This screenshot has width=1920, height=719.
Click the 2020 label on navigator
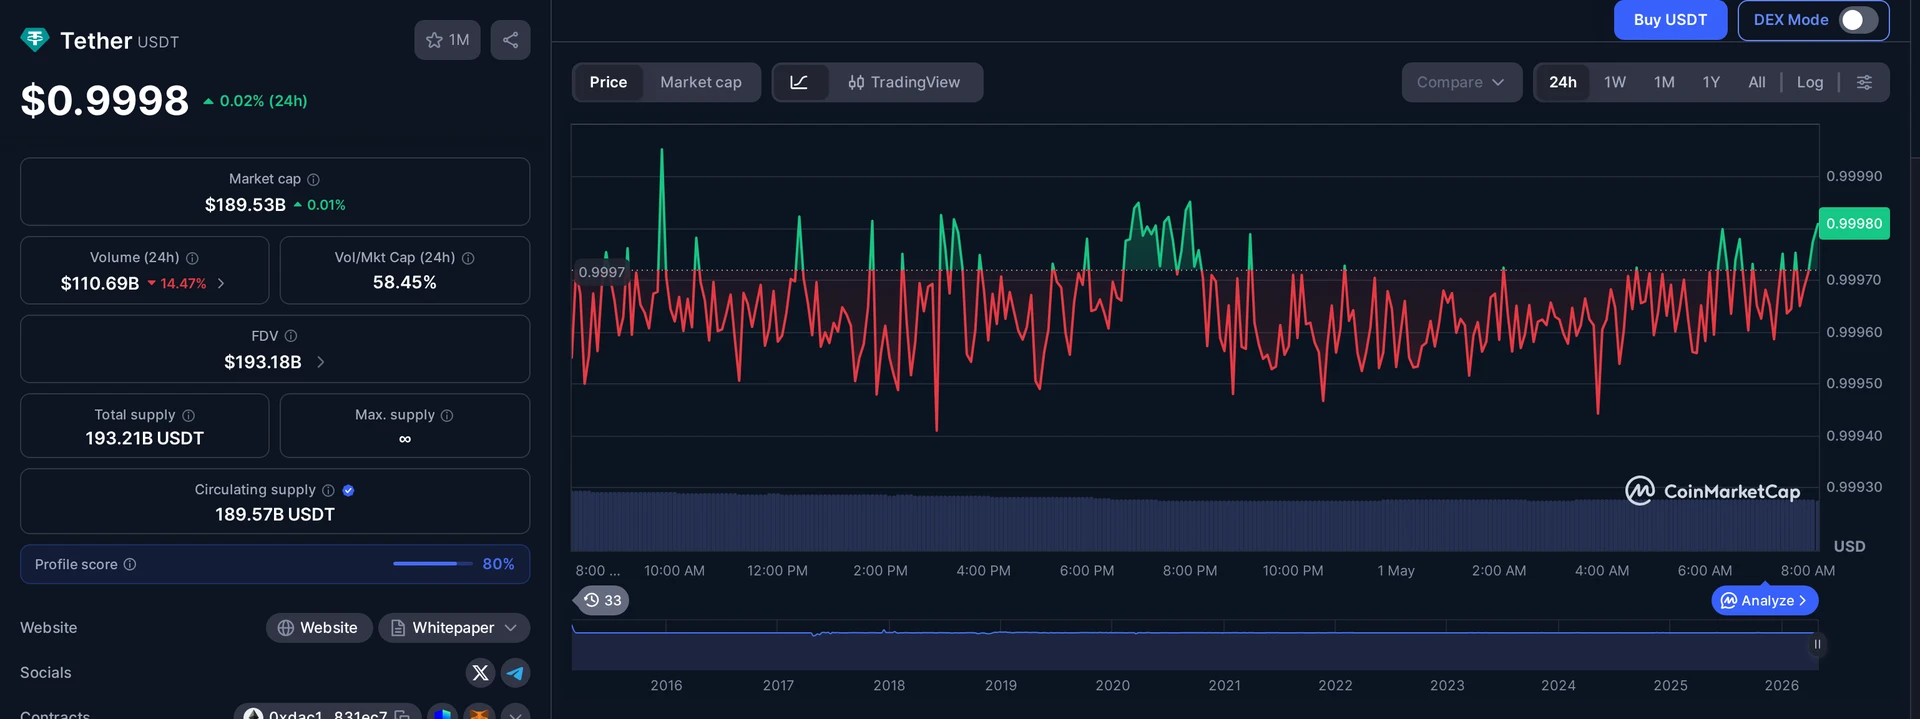coord(1112,686)
